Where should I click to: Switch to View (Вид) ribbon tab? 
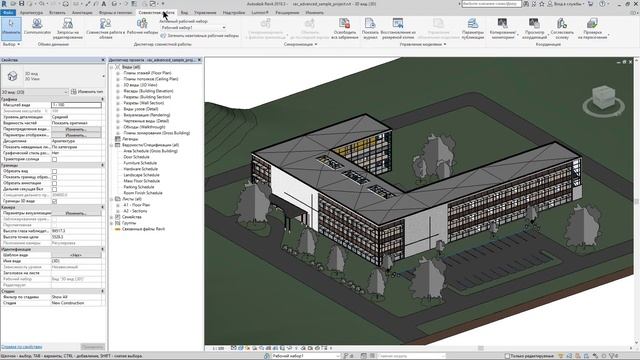click(x=184, y=13)
